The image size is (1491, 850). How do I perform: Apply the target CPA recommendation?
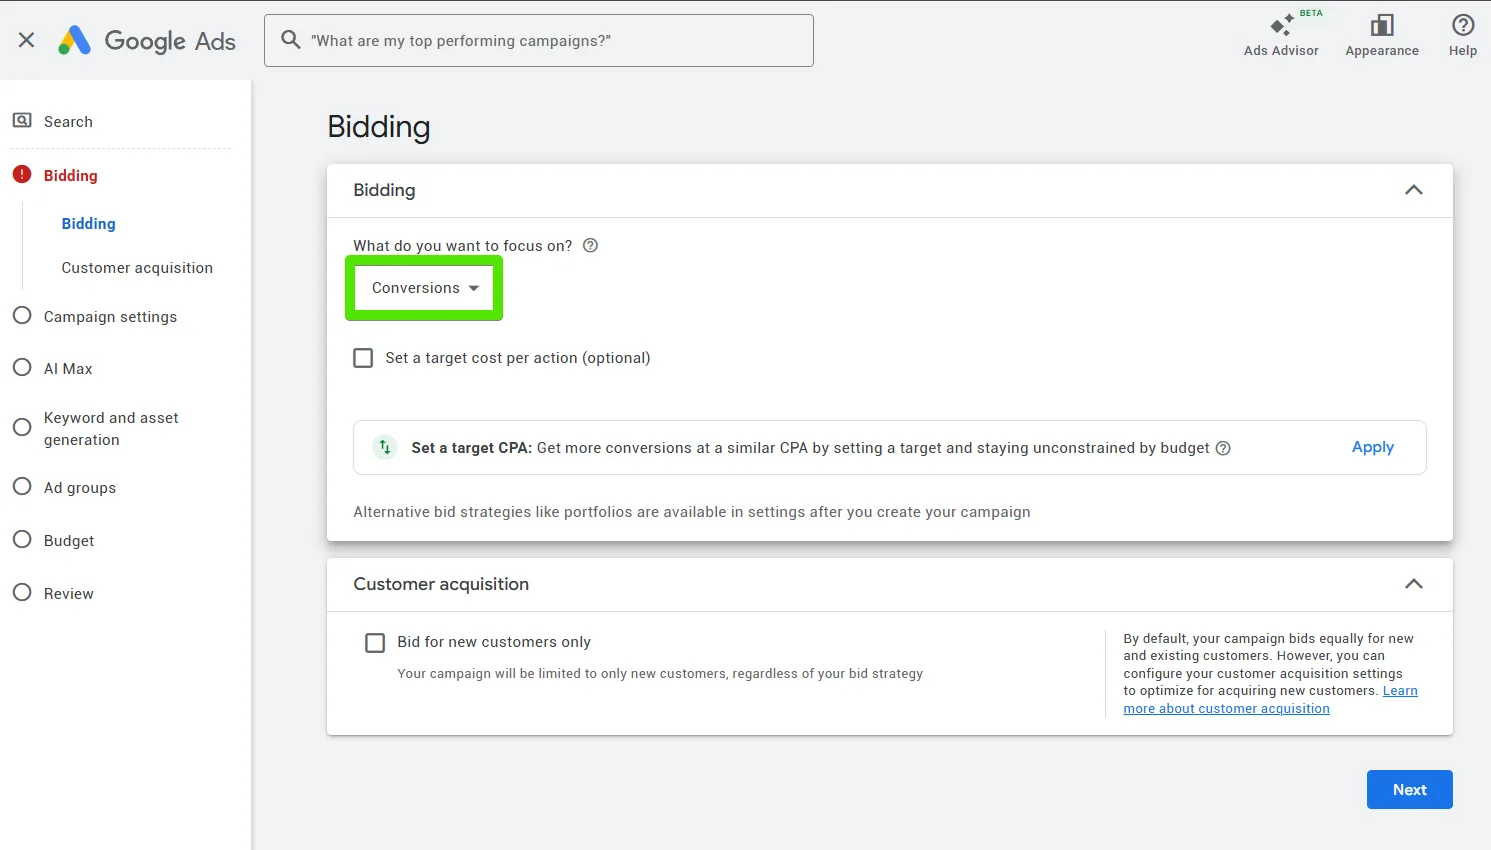point(1373,447)
